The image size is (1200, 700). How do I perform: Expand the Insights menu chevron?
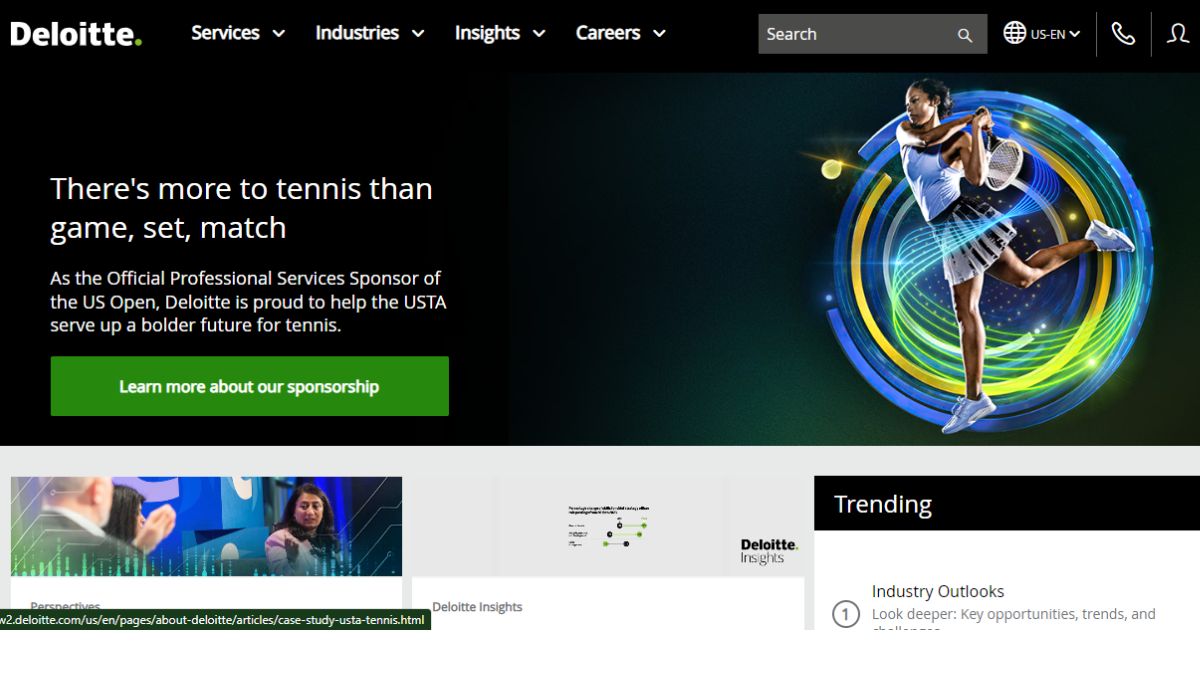[539, 34]
